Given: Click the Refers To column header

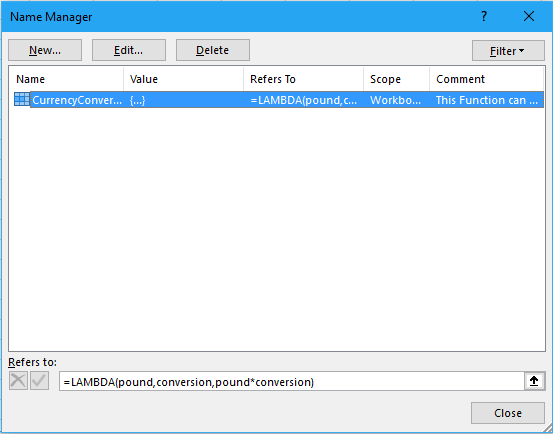Looking at the screenshot, I should tap(303, 79).
